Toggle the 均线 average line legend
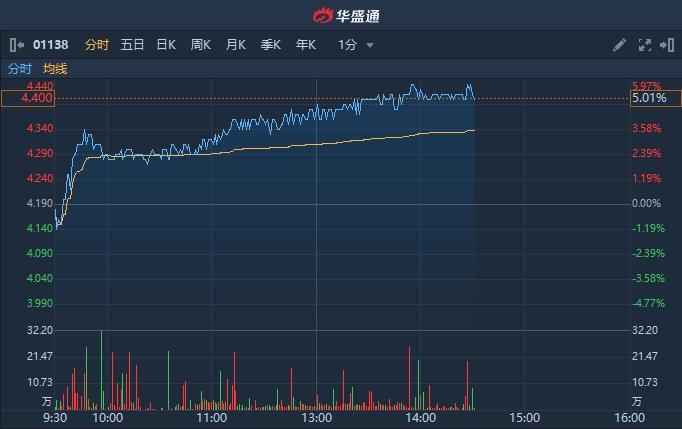The image size is (682, 429). click(55, 69)
